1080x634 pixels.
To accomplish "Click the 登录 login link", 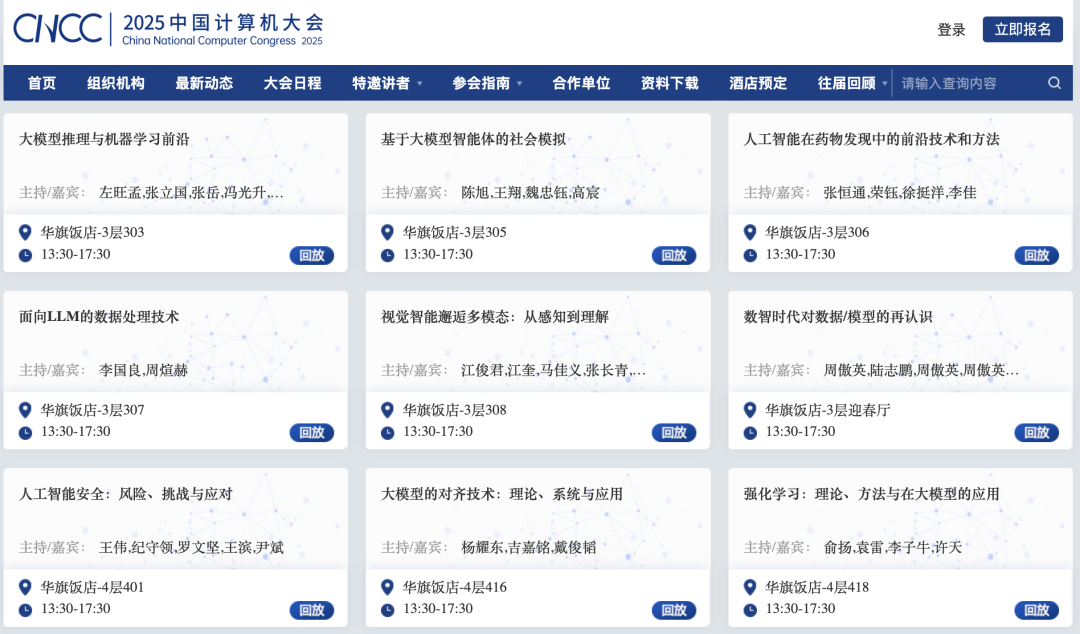I will [950, 30].
